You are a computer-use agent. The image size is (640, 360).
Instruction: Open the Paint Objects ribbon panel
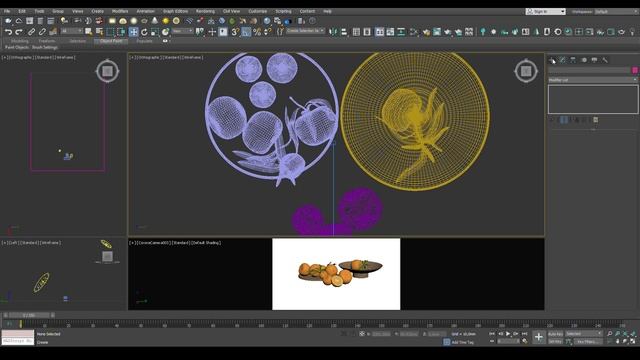(x=17, y=47)
